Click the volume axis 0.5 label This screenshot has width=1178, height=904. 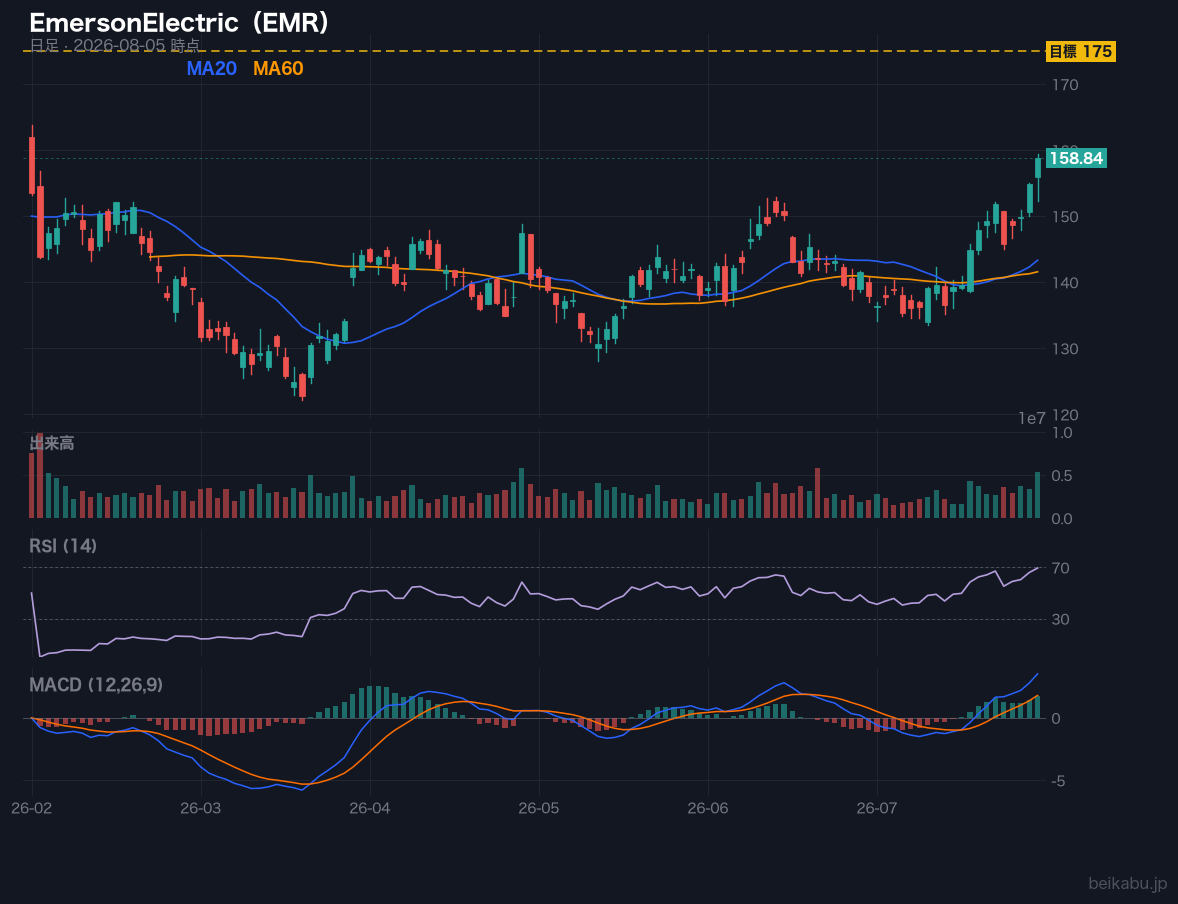(x=1062, y=476)
